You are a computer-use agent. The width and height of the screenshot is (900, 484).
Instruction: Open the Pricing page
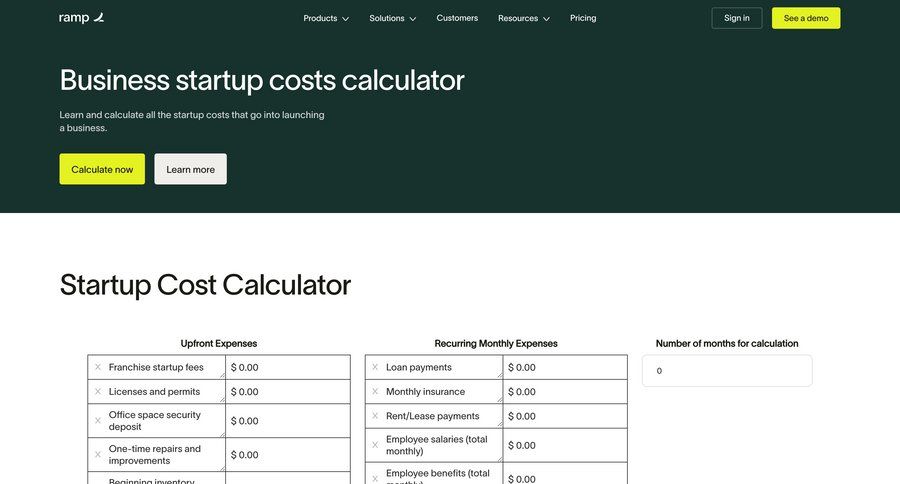click(x=583, y=18)
